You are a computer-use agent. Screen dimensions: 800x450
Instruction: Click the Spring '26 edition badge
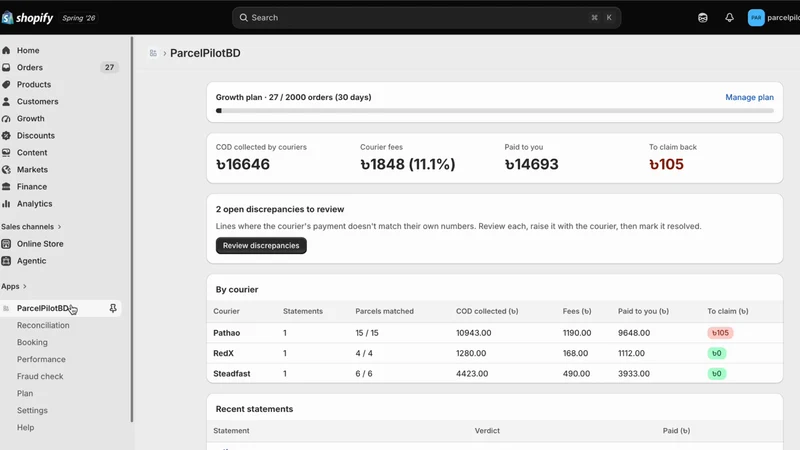tap(79, 18)
